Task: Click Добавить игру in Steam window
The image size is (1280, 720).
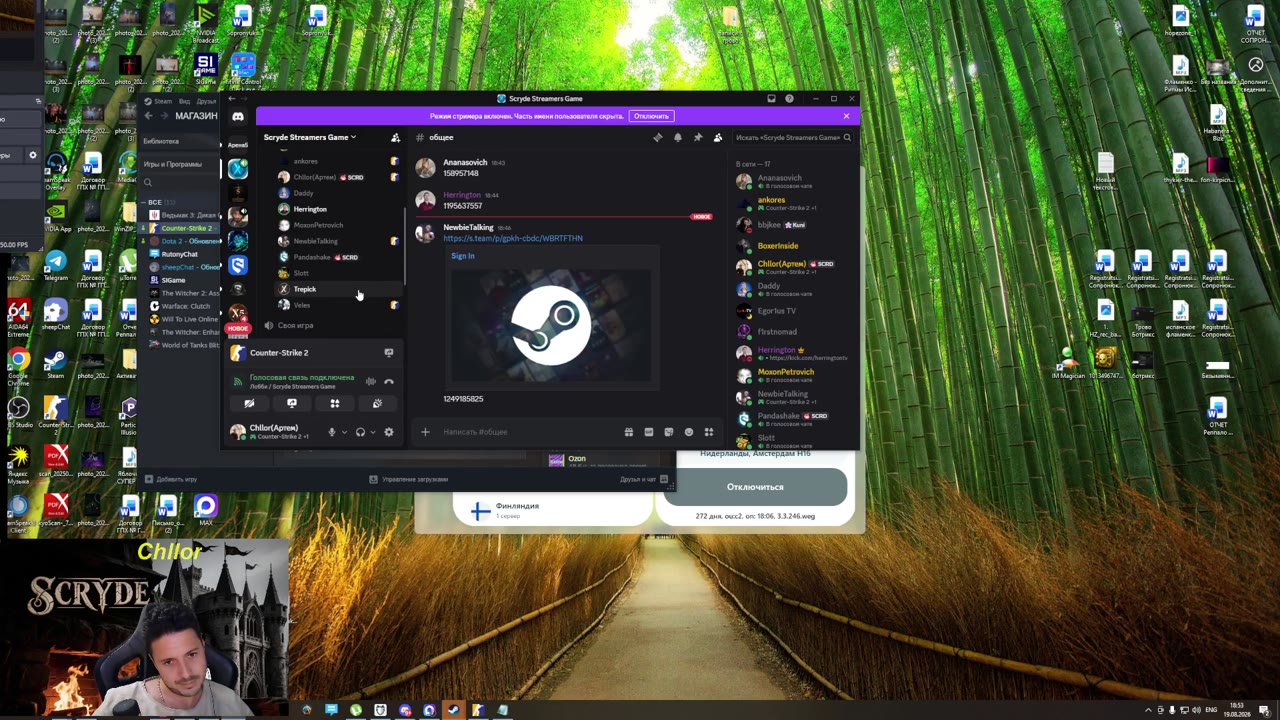Action: [171, 479]
